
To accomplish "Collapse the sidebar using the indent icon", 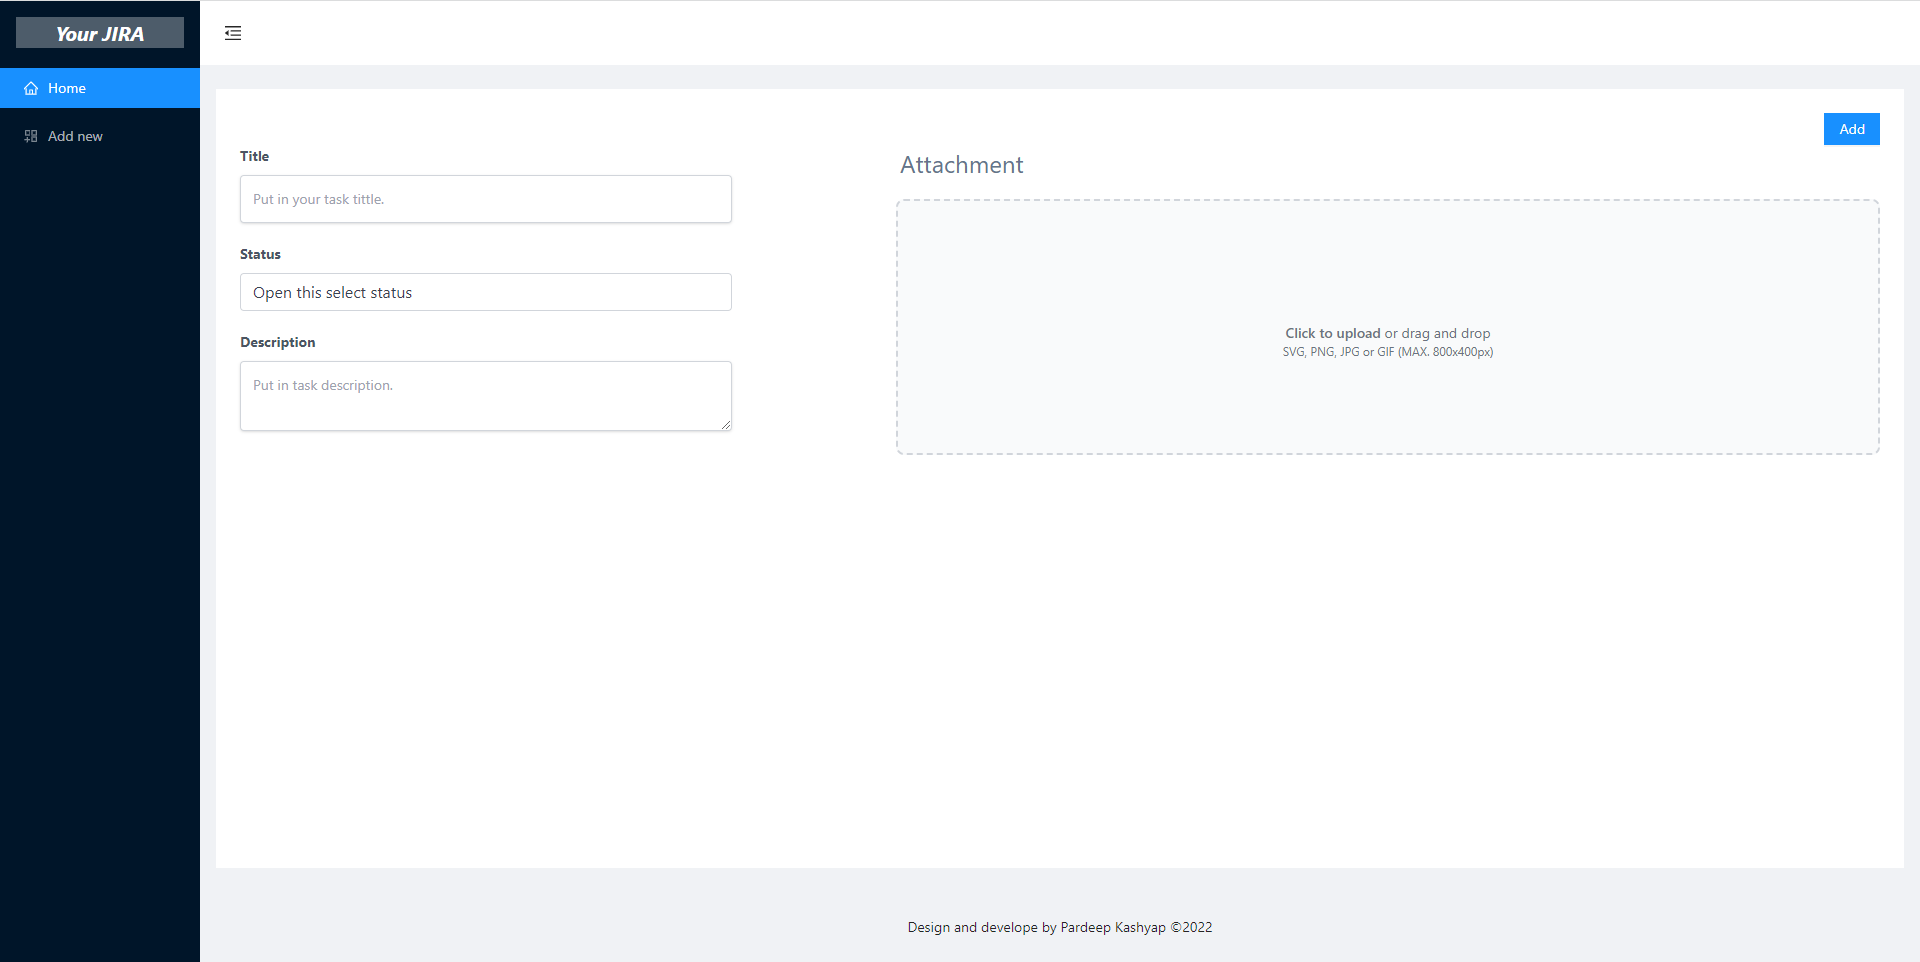I will 233,33.
